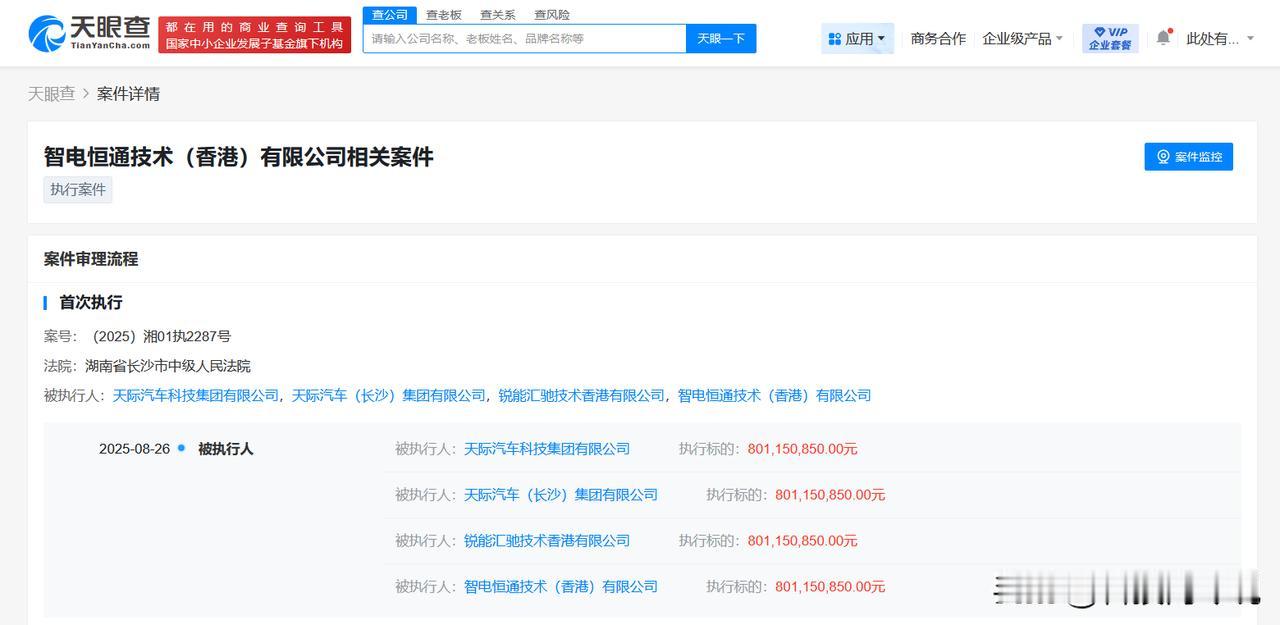Switch to the 查关系 tab

[x=497, y=15]
